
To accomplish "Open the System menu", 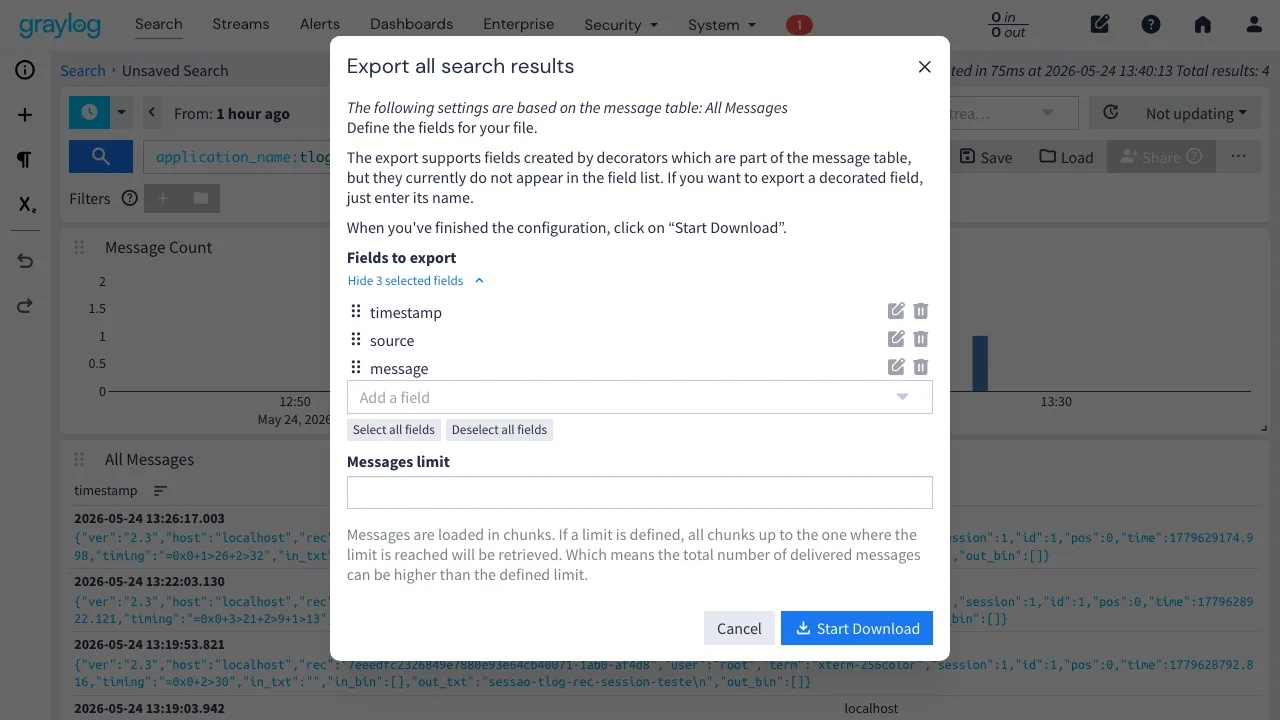I will click(x=722, y=24).
